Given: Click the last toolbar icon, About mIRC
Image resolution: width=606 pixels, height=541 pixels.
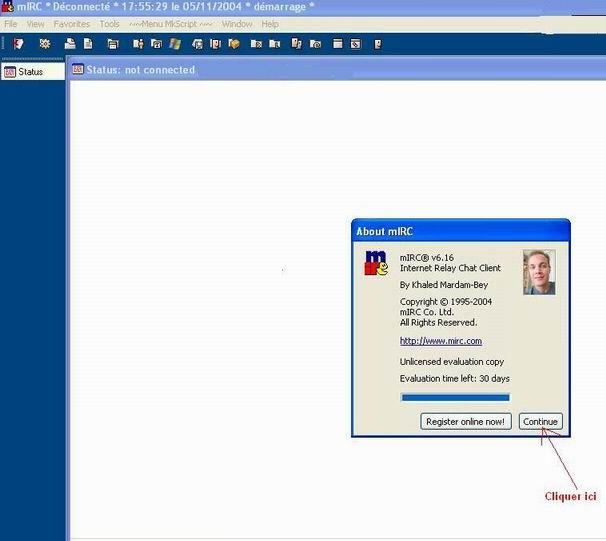Looking at the screenshot, I should pyautogui.click(x=378, y=44).
